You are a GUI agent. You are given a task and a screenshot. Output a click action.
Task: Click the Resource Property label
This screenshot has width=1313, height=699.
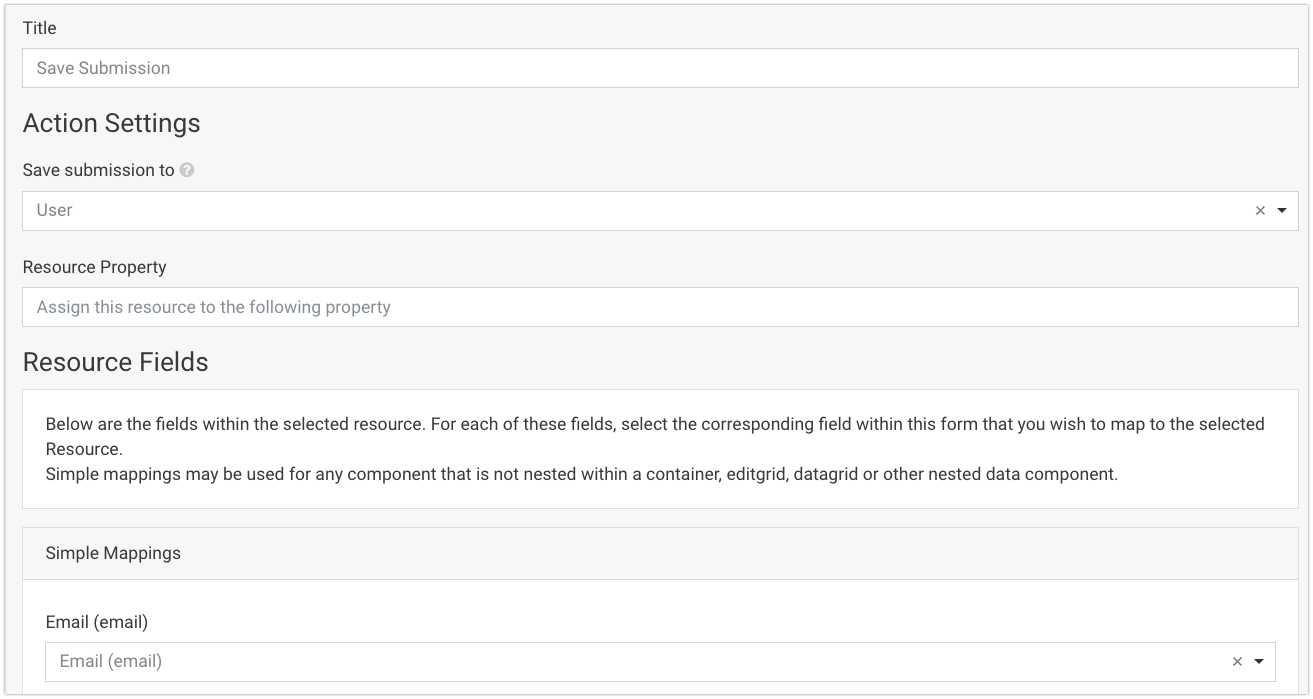(94, 267)
